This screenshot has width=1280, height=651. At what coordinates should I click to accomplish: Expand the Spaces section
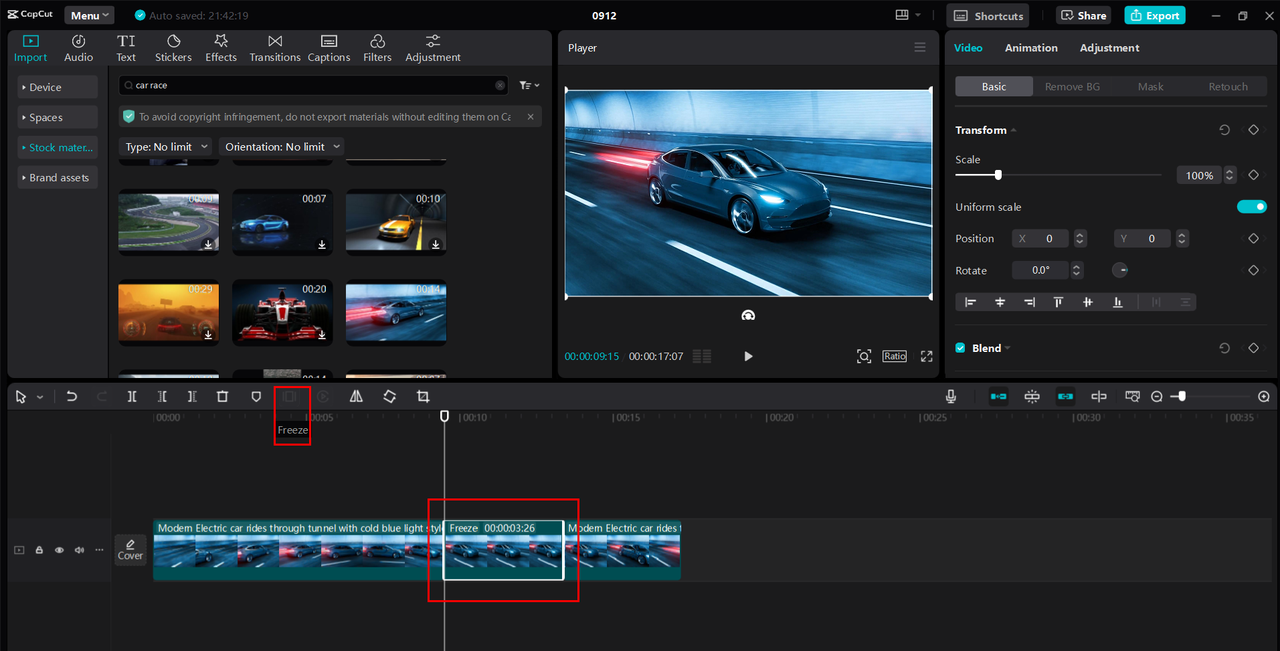click(57, 118)
